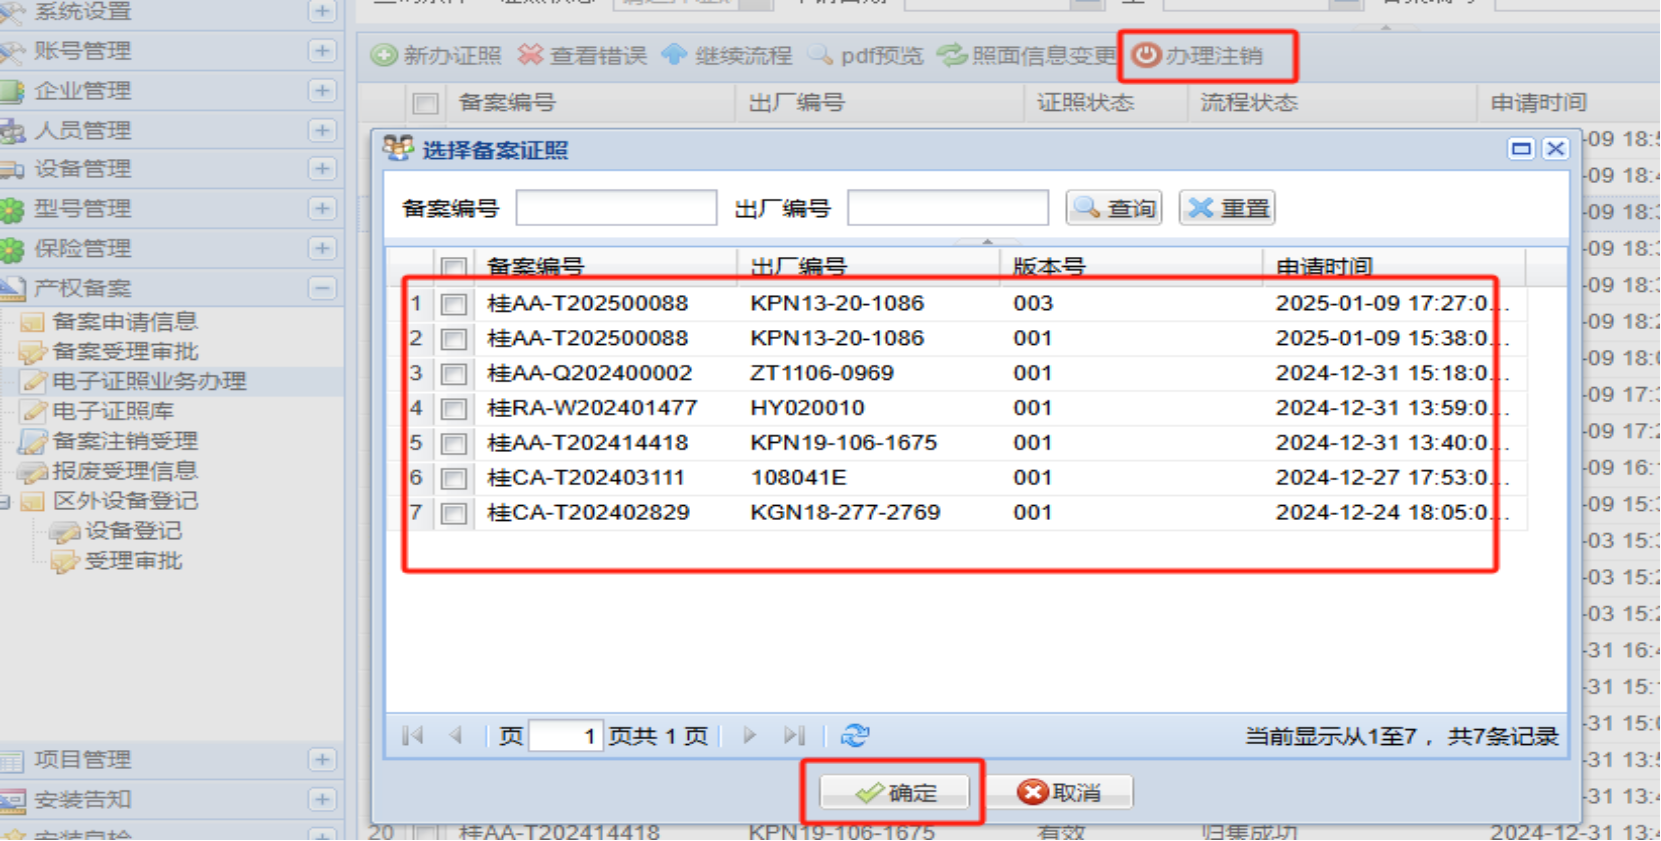Screen dimensions: 1661x841
Task: Collapse the 产权备案 sidebar section
Action: pyautogui.click(x=322, y=289)
